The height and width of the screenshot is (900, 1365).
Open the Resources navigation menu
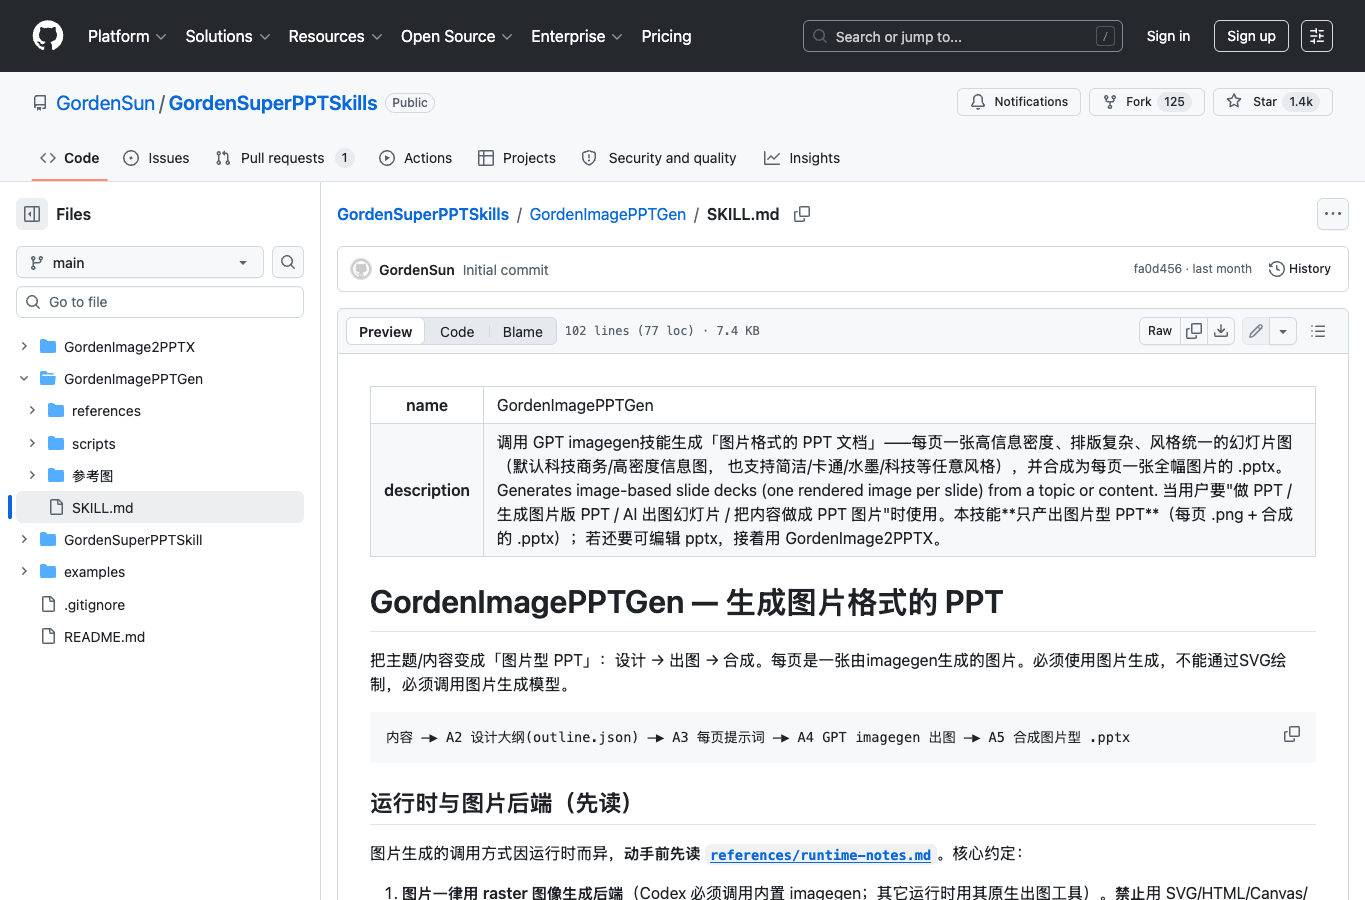pos(335,36)
